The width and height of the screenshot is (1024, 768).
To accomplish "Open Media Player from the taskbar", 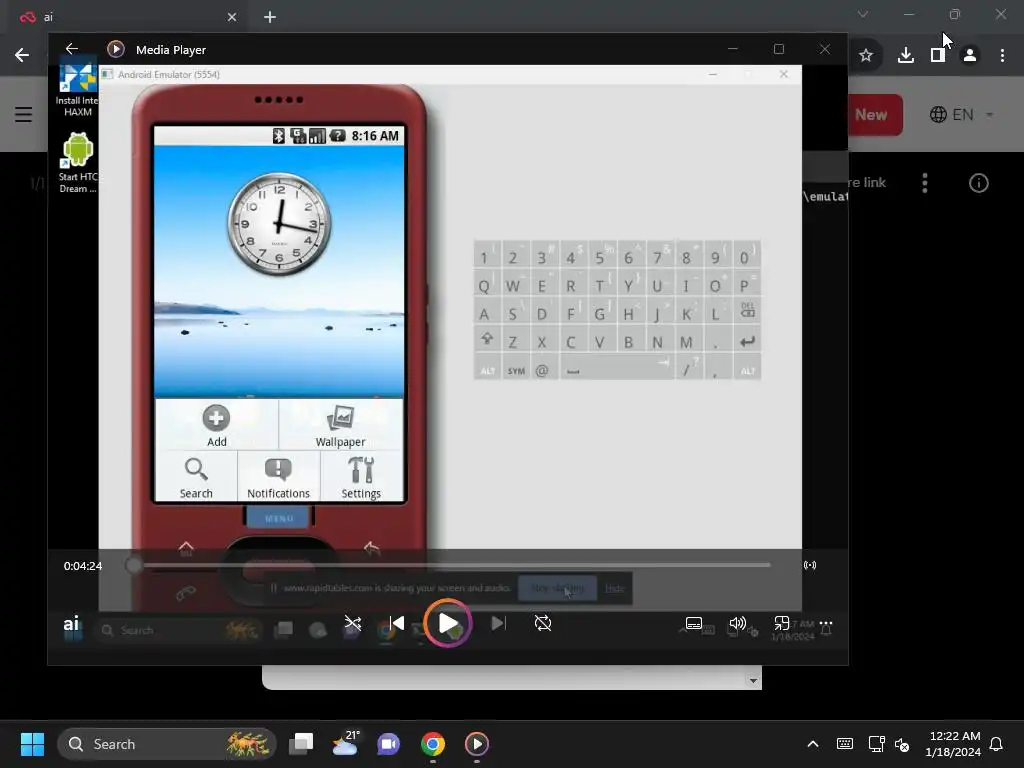I will pyautogui.click(x=477, y=744).
